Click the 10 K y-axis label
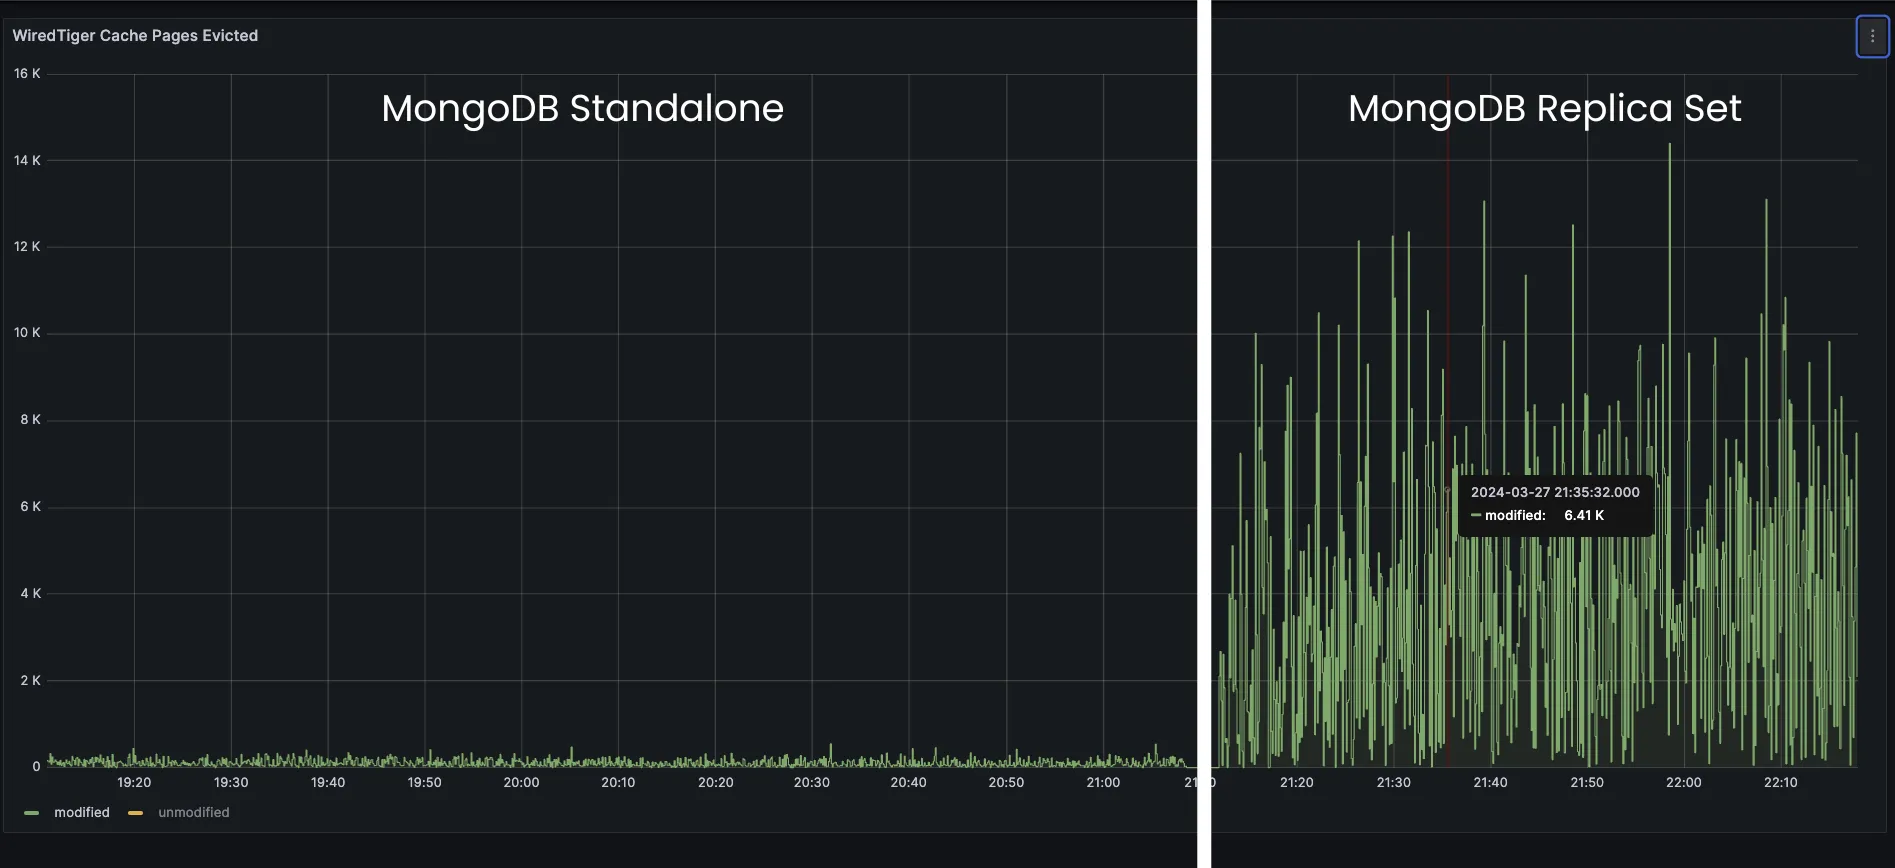Image resolution: width=1895 pixels, height=868 pixels. click(x=27, y=332)
